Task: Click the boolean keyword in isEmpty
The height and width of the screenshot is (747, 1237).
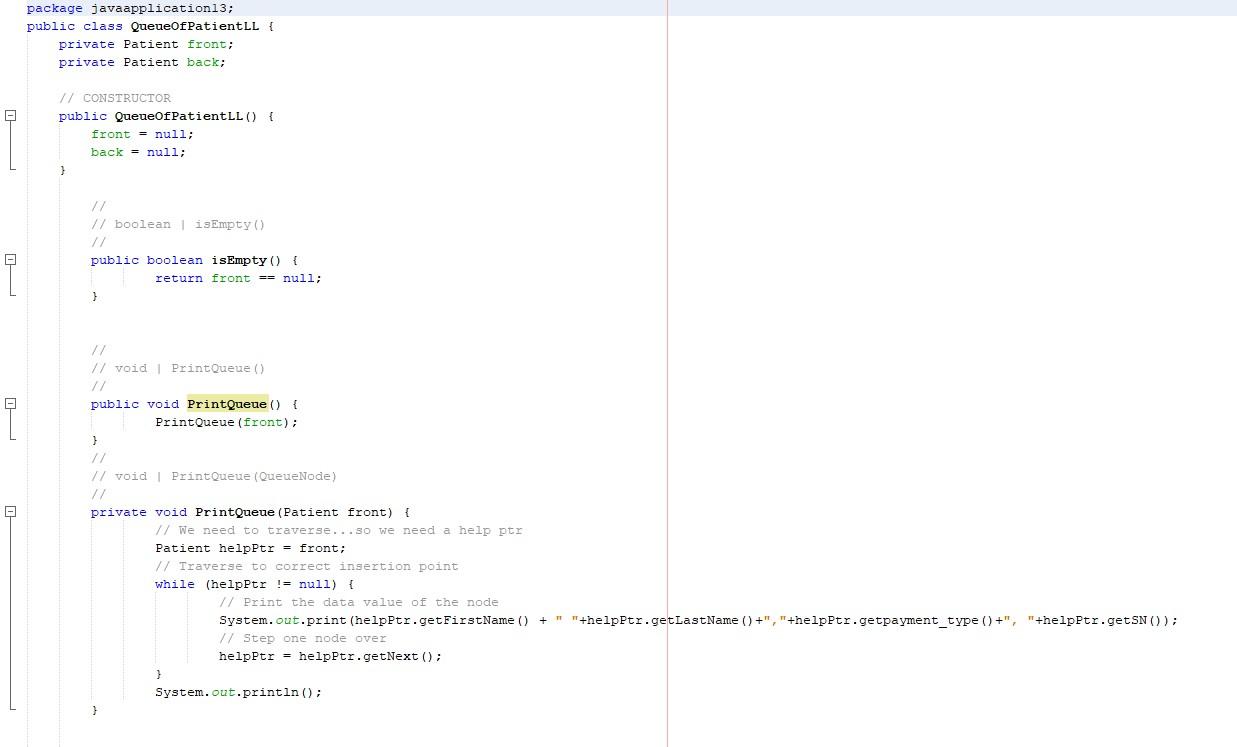Action: 175,259
